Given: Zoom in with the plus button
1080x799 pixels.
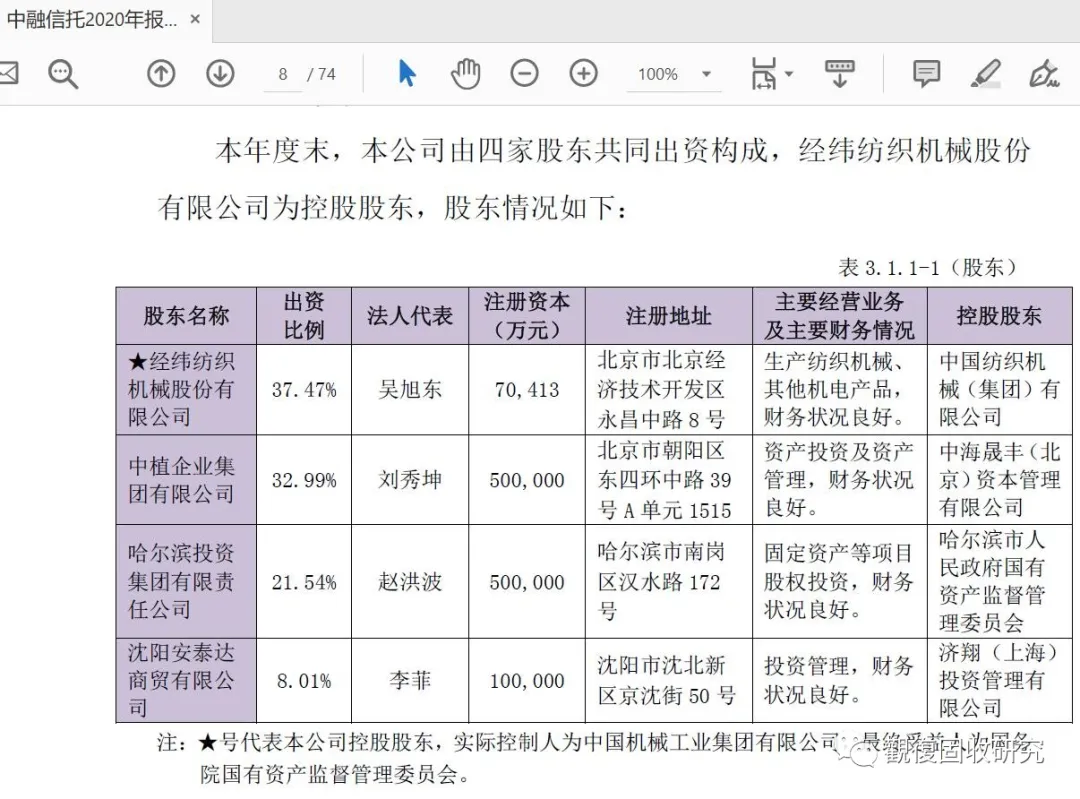Looking at the screenshot, I should click(583, 73).
